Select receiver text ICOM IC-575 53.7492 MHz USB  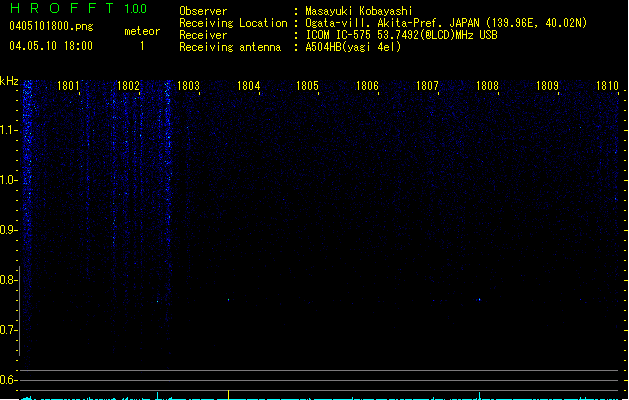pos(401,35)
